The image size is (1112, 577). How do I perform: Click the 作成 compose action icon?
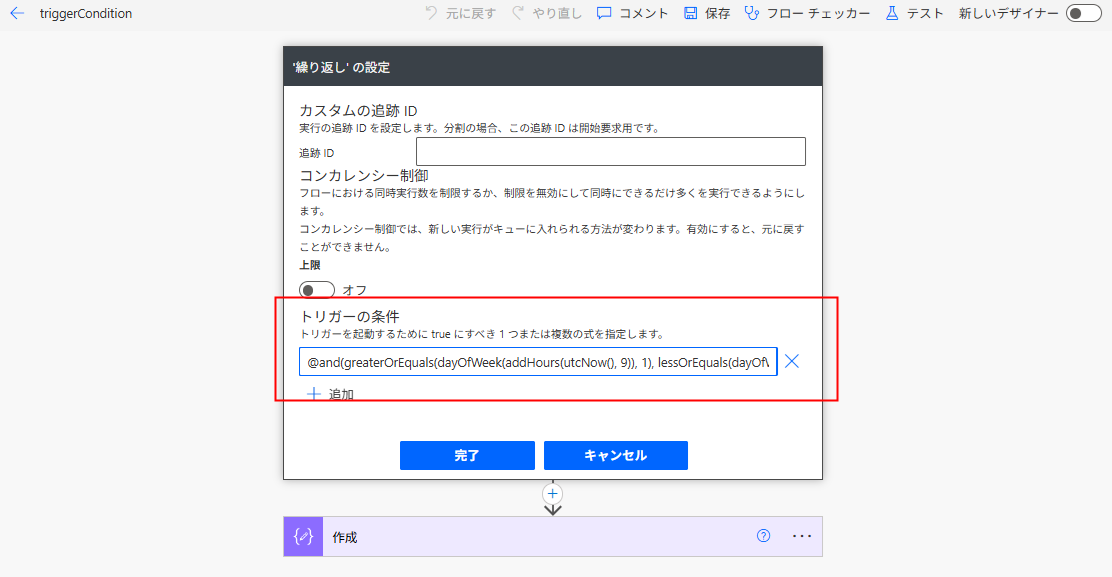(303, 537)
